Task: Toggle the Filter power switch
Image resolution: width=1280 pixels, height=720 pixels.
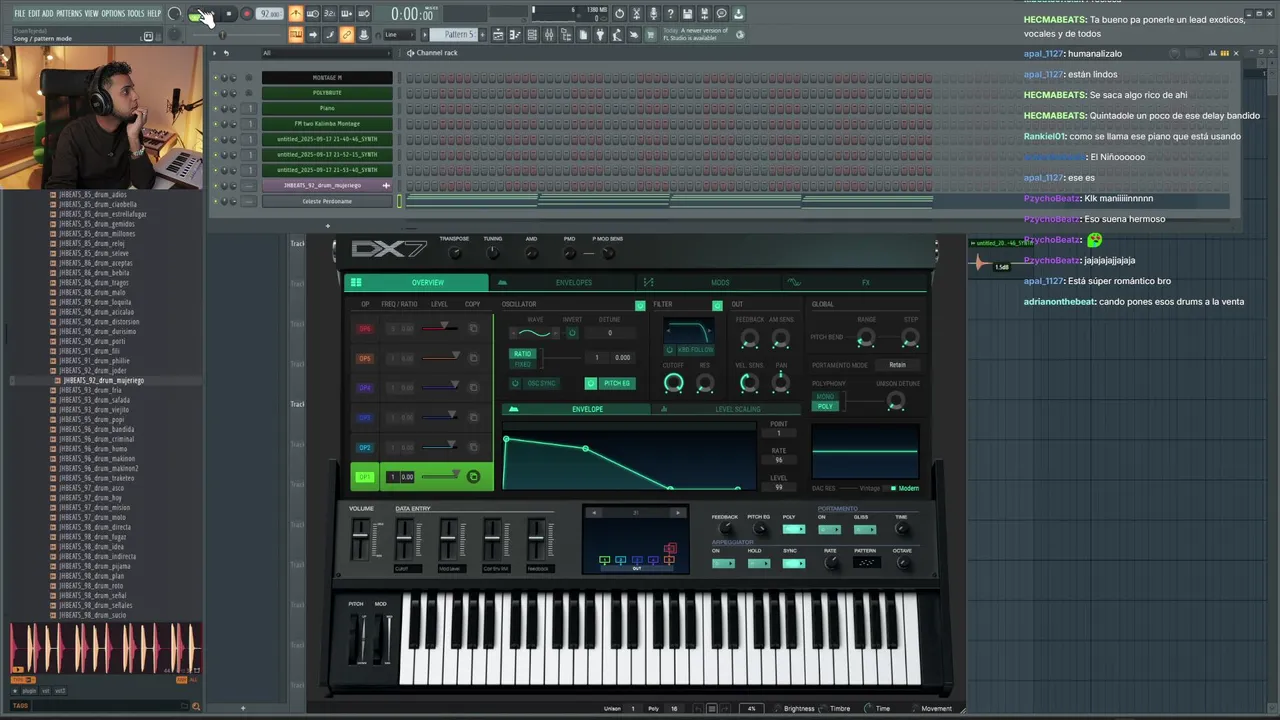Action: point(717,305)
